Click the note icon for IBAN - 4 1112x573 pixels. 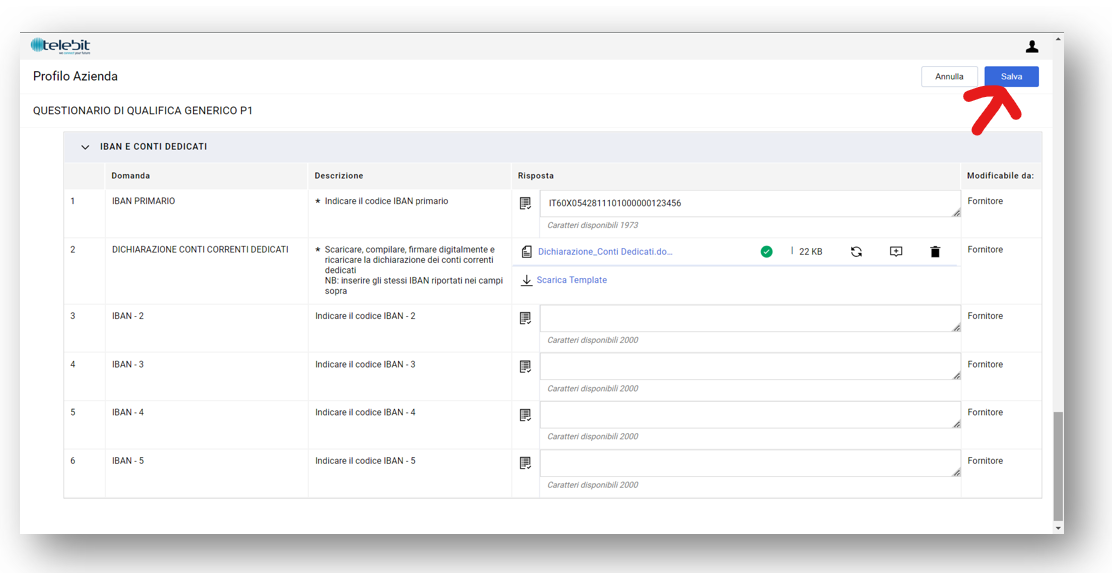pyautogui.click(x=525, y=415)
